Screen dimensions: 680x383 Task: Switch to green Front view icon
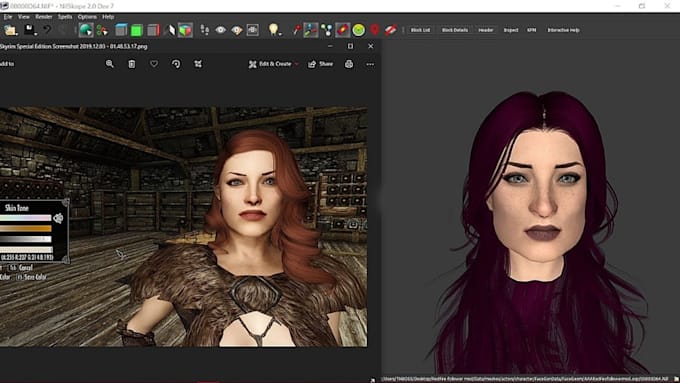click(137, 30)
